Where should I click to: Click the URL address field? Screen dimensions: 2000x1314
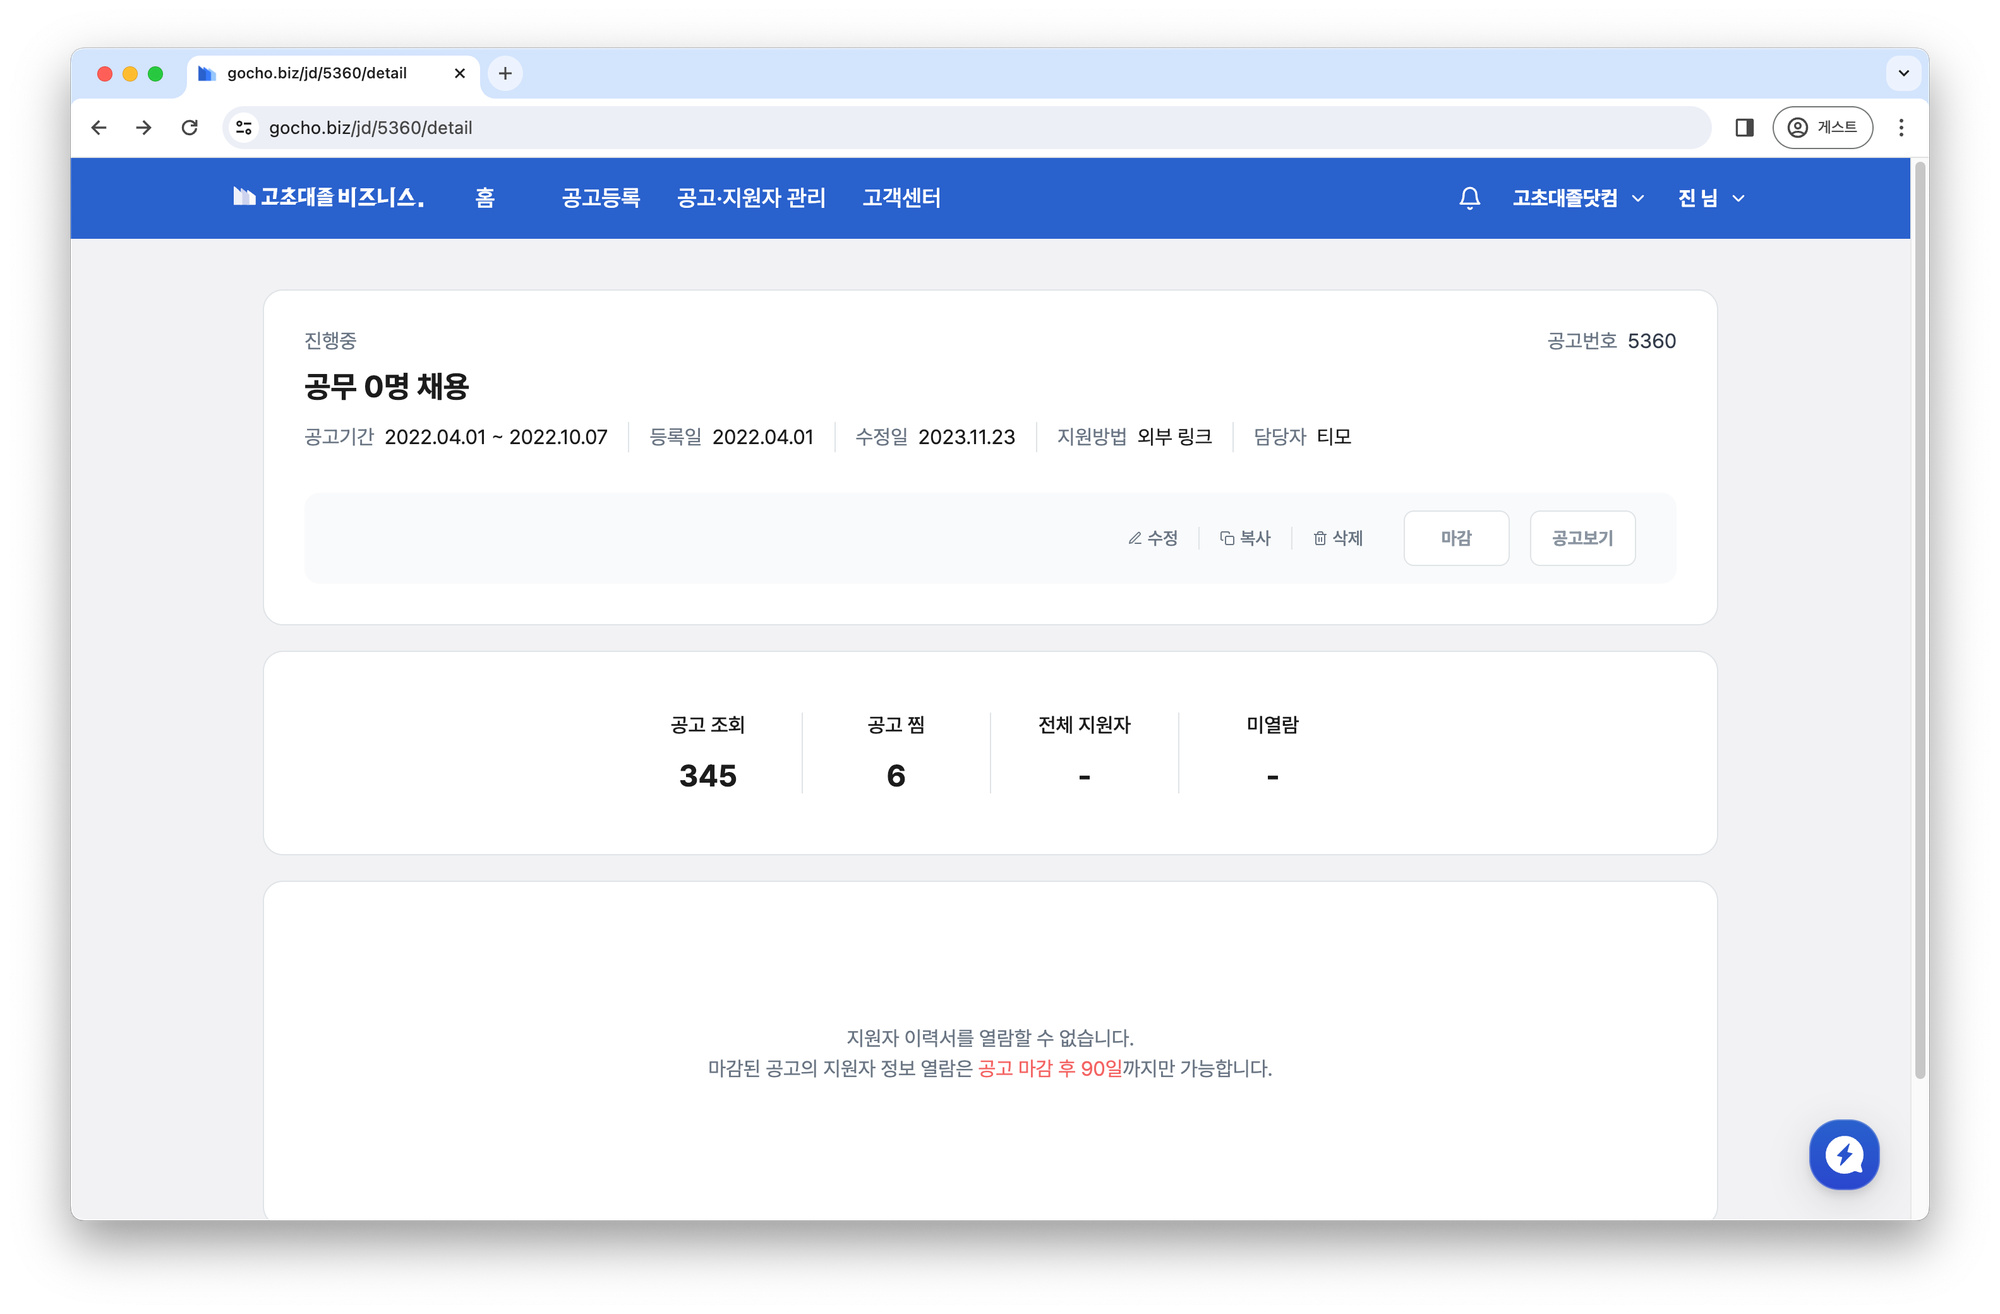tap(900, 128)
